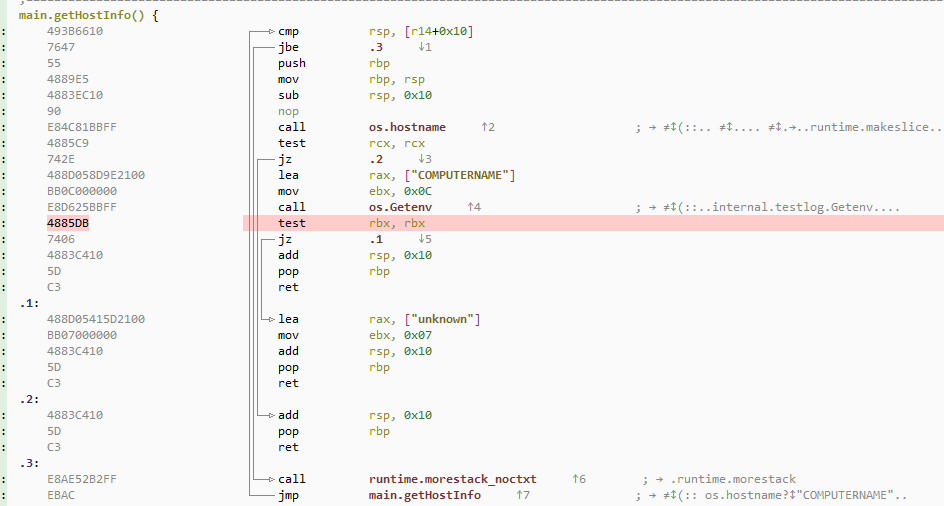Follow the .2 jump target of jz
Viewport: 944px width, 506px height.
click(376, 159)
